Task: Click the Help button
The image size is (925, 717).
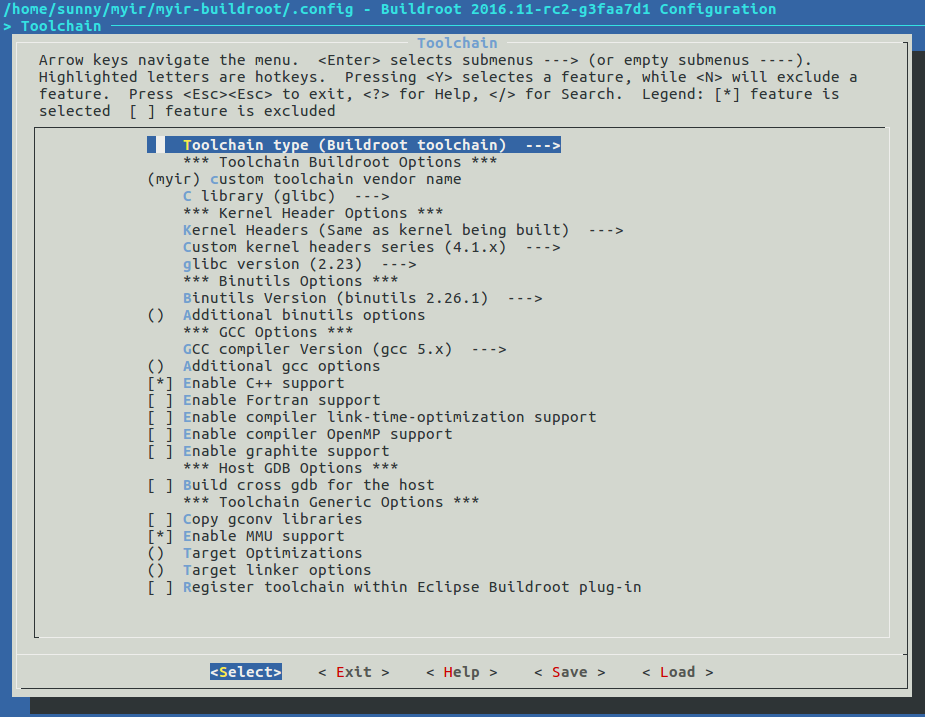Action: [x=462, y=672]
